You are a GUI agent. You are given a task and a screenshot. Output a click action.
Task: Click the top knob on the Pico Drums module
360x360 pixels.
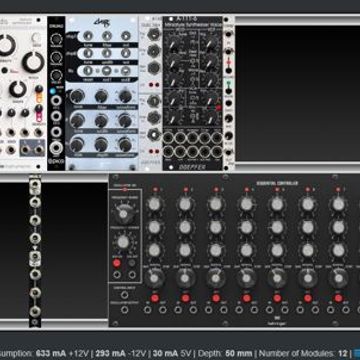point(56,40)
